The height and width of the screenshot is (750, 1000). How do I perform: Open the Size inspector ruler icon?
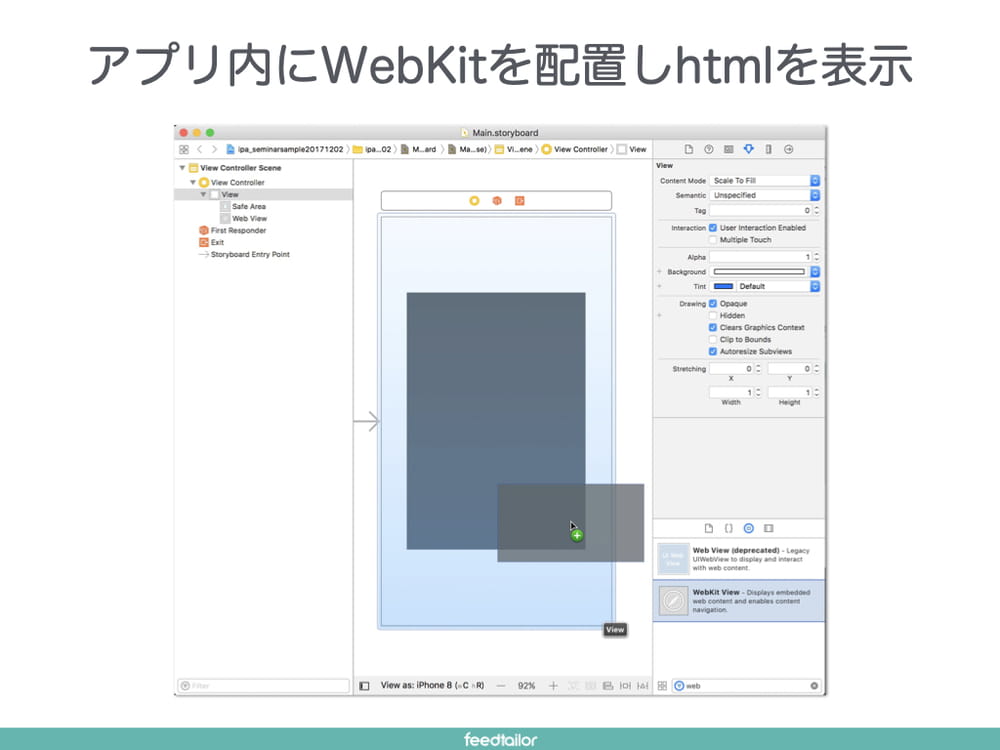tap(768, 149)
